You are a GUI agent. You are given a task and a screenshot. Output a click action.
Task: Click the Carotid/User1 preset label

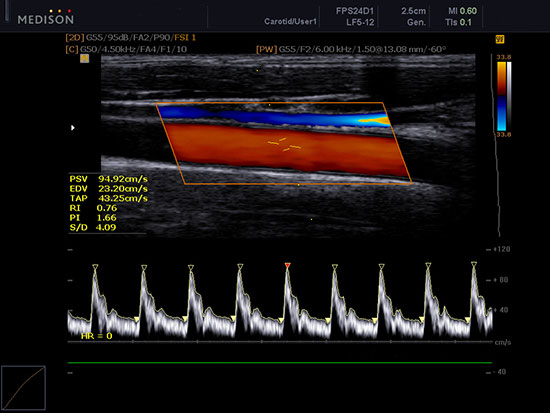coord(290,21)
